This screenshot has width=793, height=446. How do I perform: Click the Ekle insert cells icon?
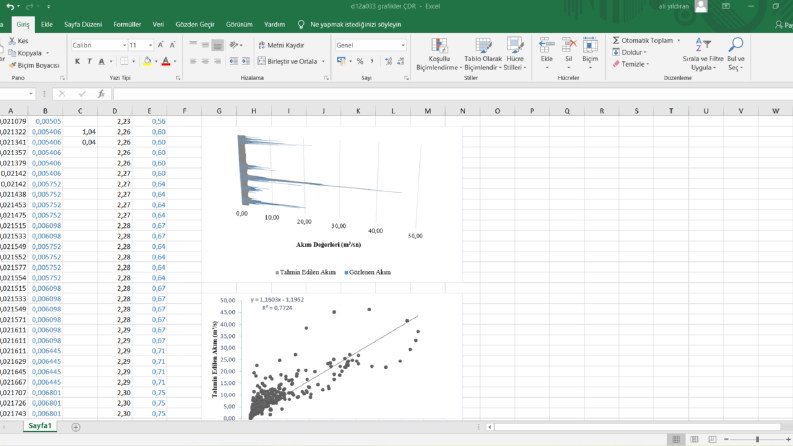(547, 46)
